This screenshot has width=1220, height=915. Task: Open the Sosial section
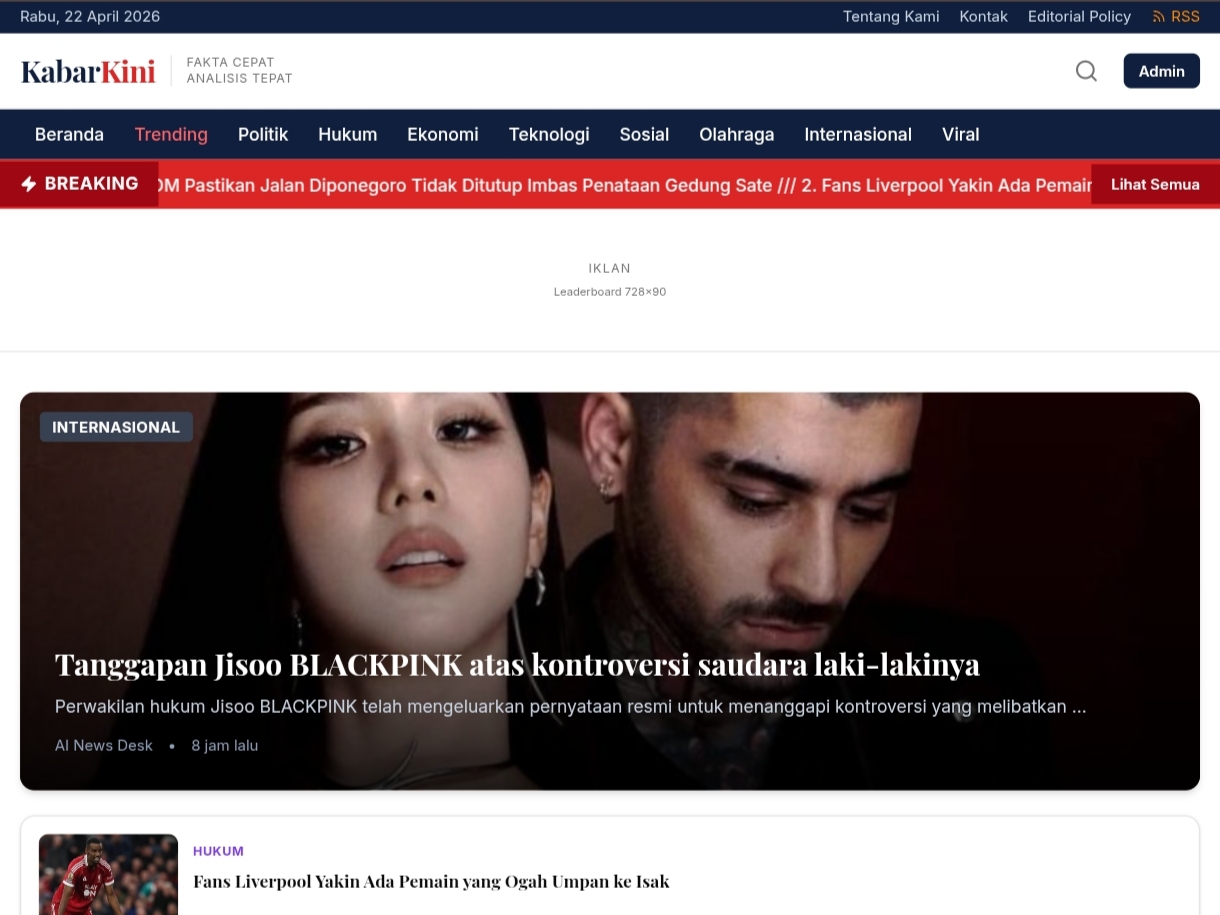644,134
